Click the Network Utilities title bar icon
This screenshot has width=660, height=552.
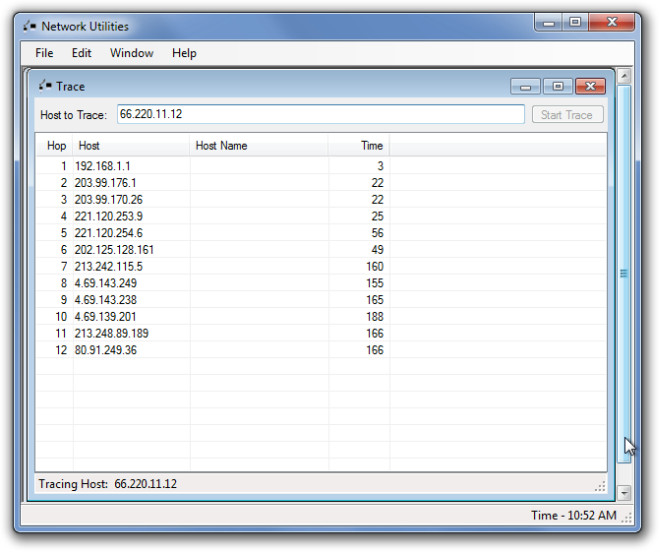click(29, 26)
